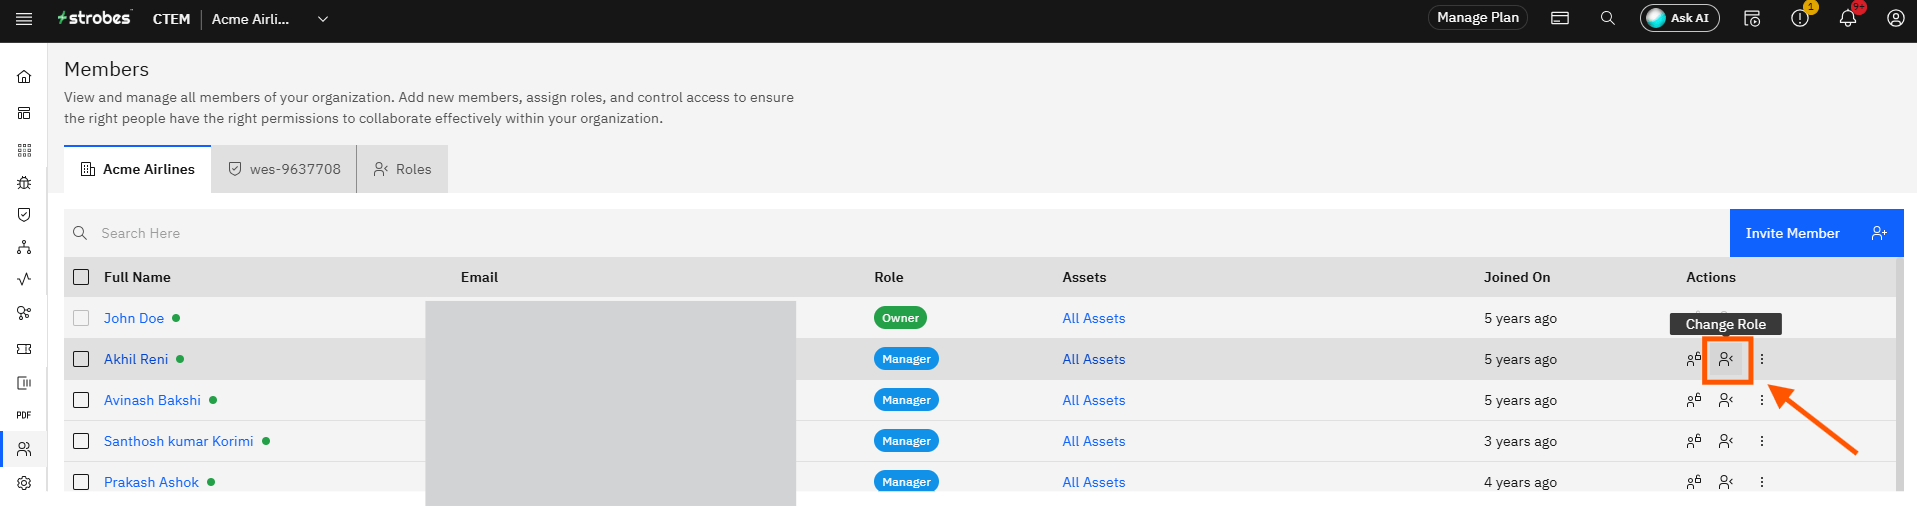Click asset access icon for Santhosh kumar Korimi
1917x507 pixels.
[x=1694, y=441]
